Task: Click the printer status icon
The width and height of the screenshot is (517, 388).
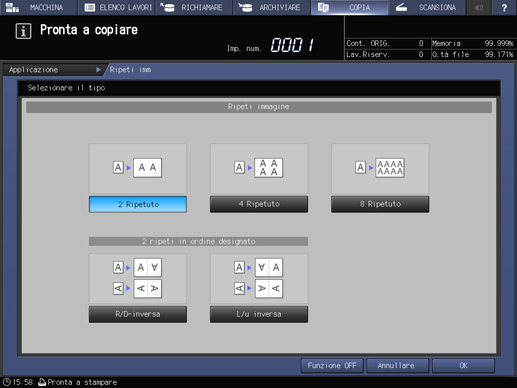Action: click(x=42, y=382)
